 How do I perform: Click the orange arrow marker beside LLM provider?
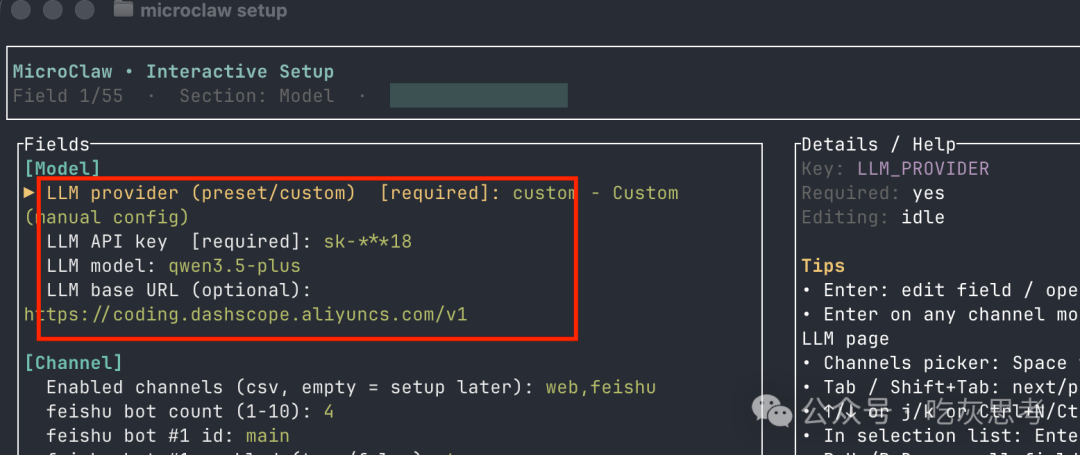pos(29,193)
